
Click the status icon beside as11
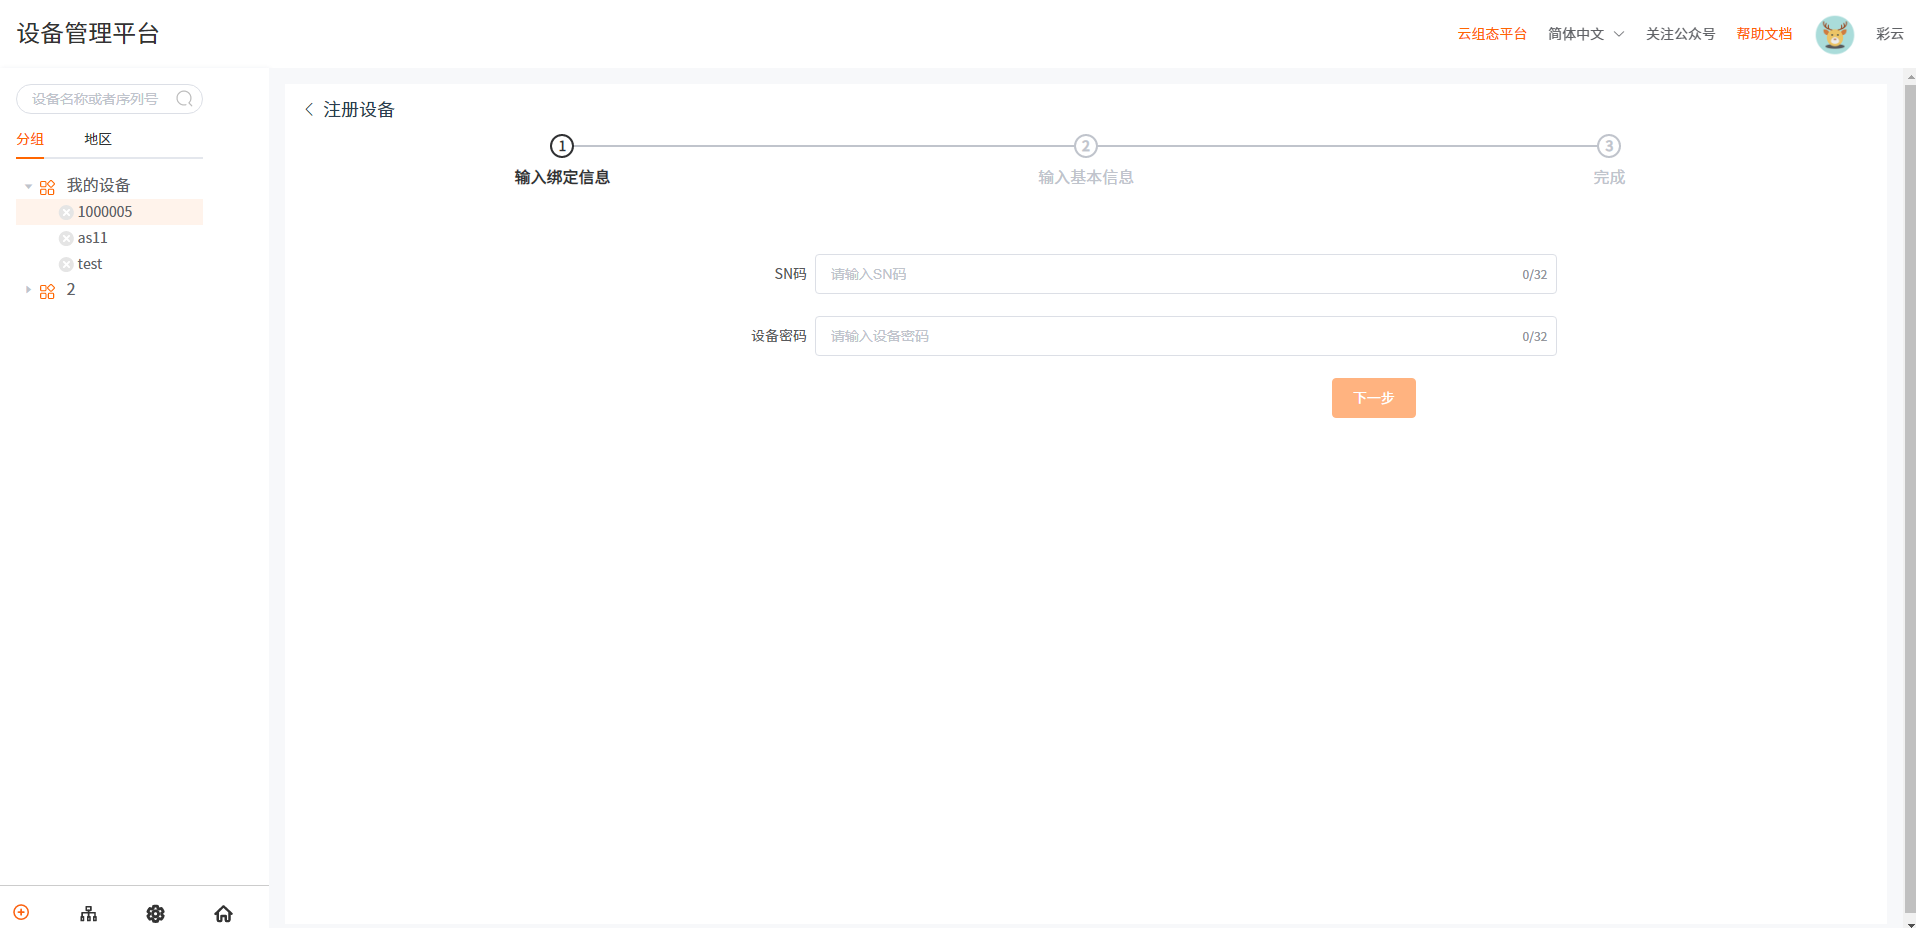pos(66,238)
